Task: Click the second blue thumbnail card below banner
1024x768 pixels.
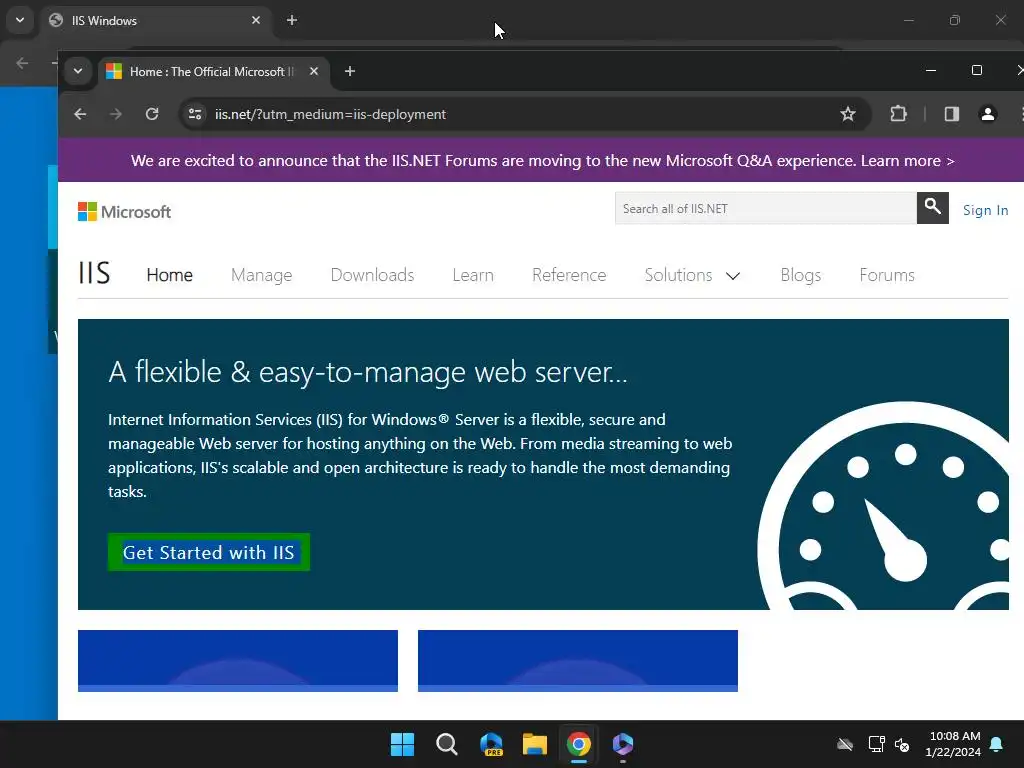Action: click(578, 660)
